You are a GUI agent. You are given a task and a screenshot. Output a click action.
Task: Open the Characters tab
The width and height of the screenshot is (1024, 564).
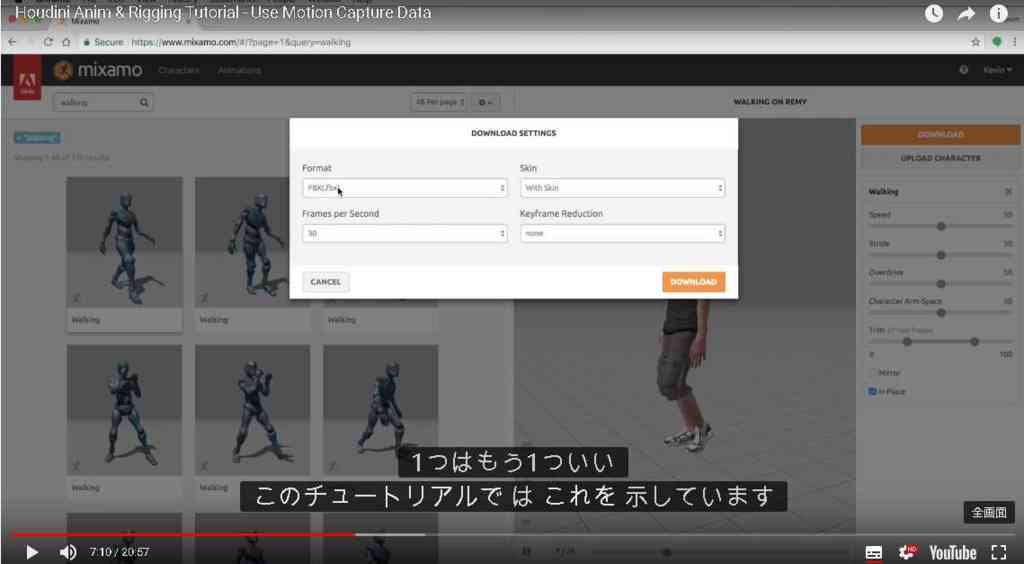(179, 70)
